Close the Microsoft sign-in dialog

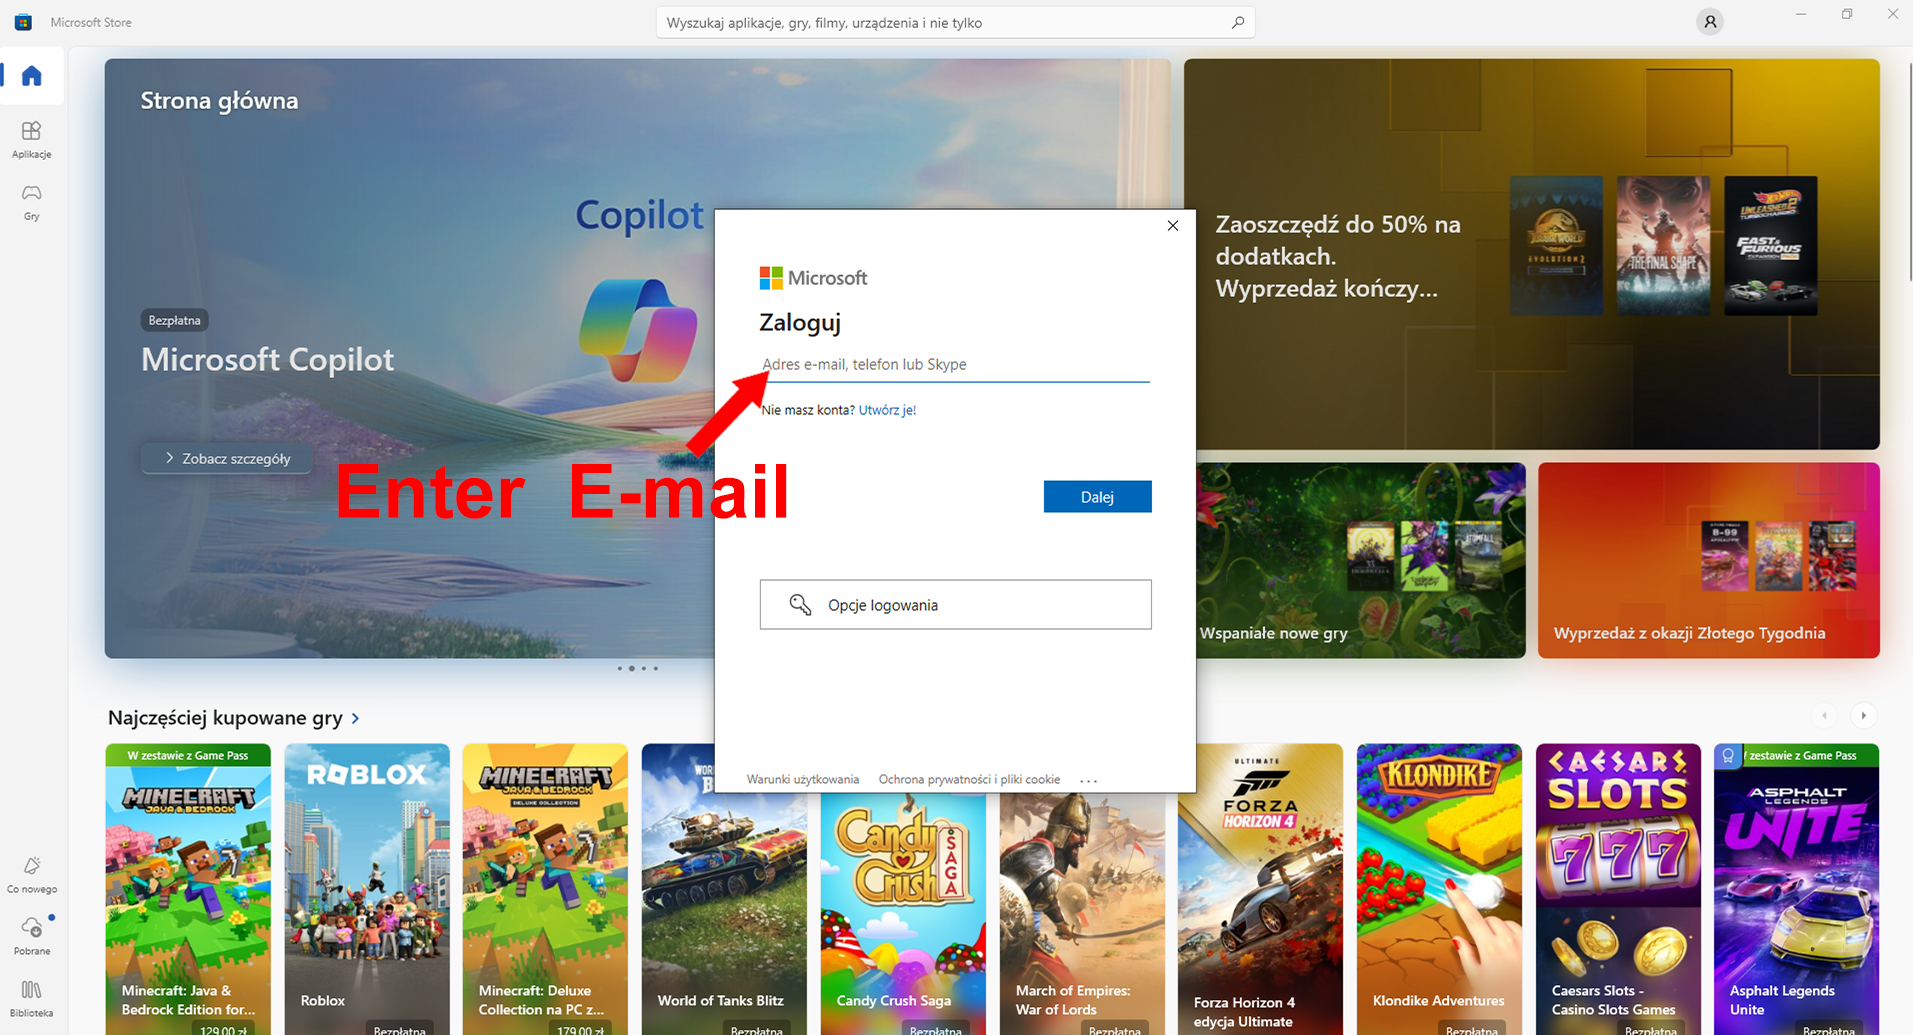click(1173, 226)
